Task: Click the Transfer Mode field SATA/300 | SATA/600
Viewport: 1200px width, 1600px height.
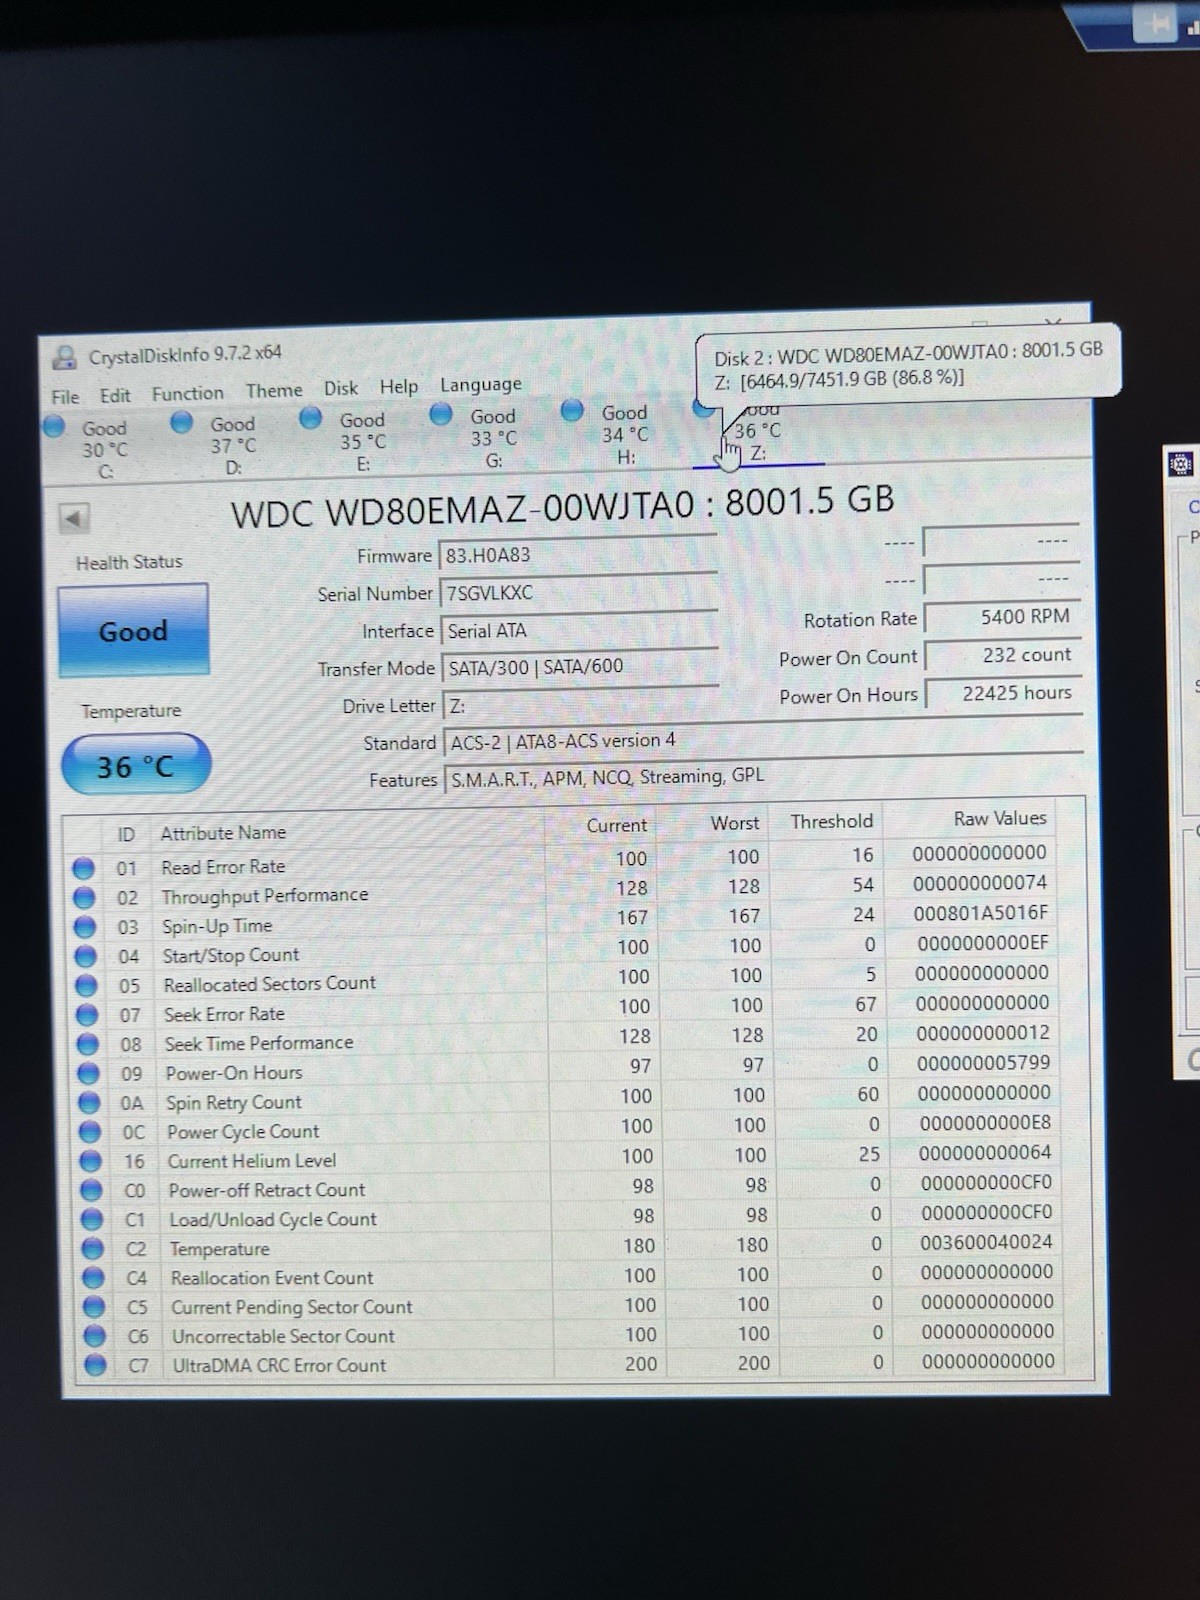Action: click(x=580, y=667)
